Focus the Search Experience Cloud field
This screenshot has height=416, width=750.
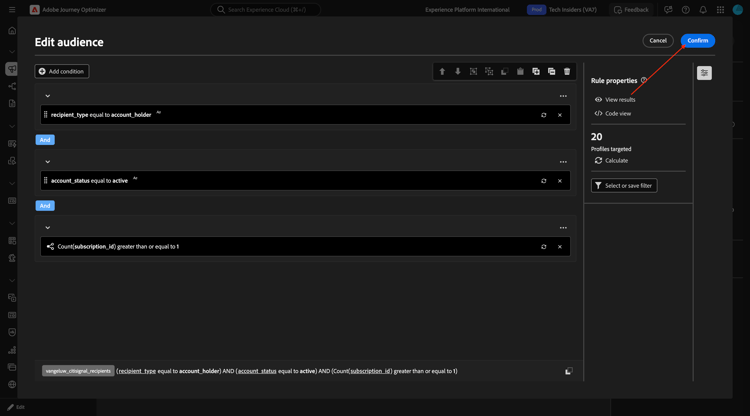click(266, 10)
